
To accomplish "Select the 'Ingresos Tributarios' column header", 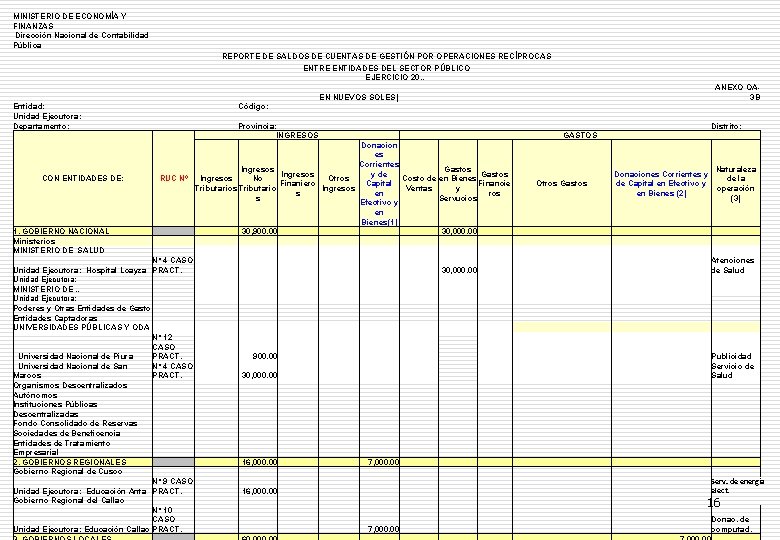I will 216,183.
